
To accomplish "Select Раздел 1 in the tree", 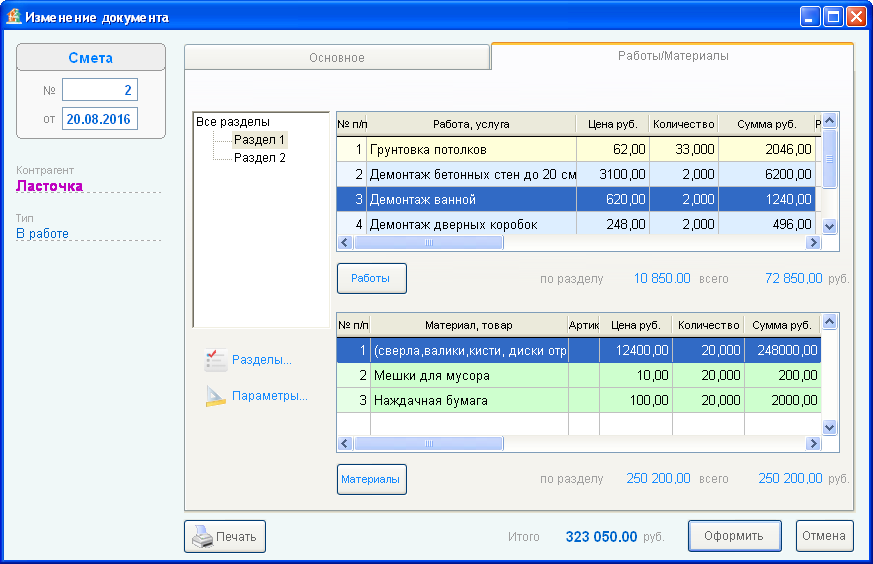I will [259, 140].
